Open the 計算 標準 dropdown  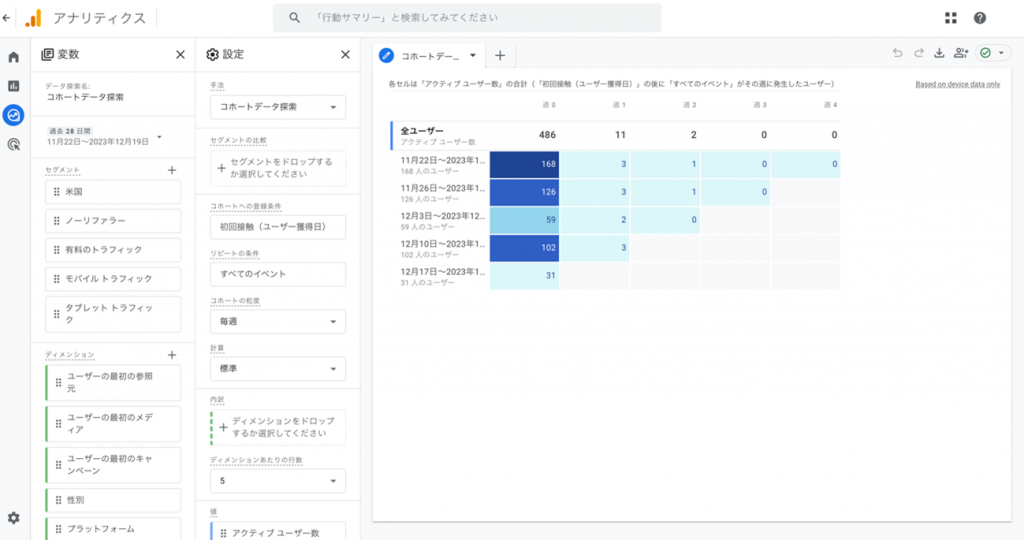coord(278,369)
